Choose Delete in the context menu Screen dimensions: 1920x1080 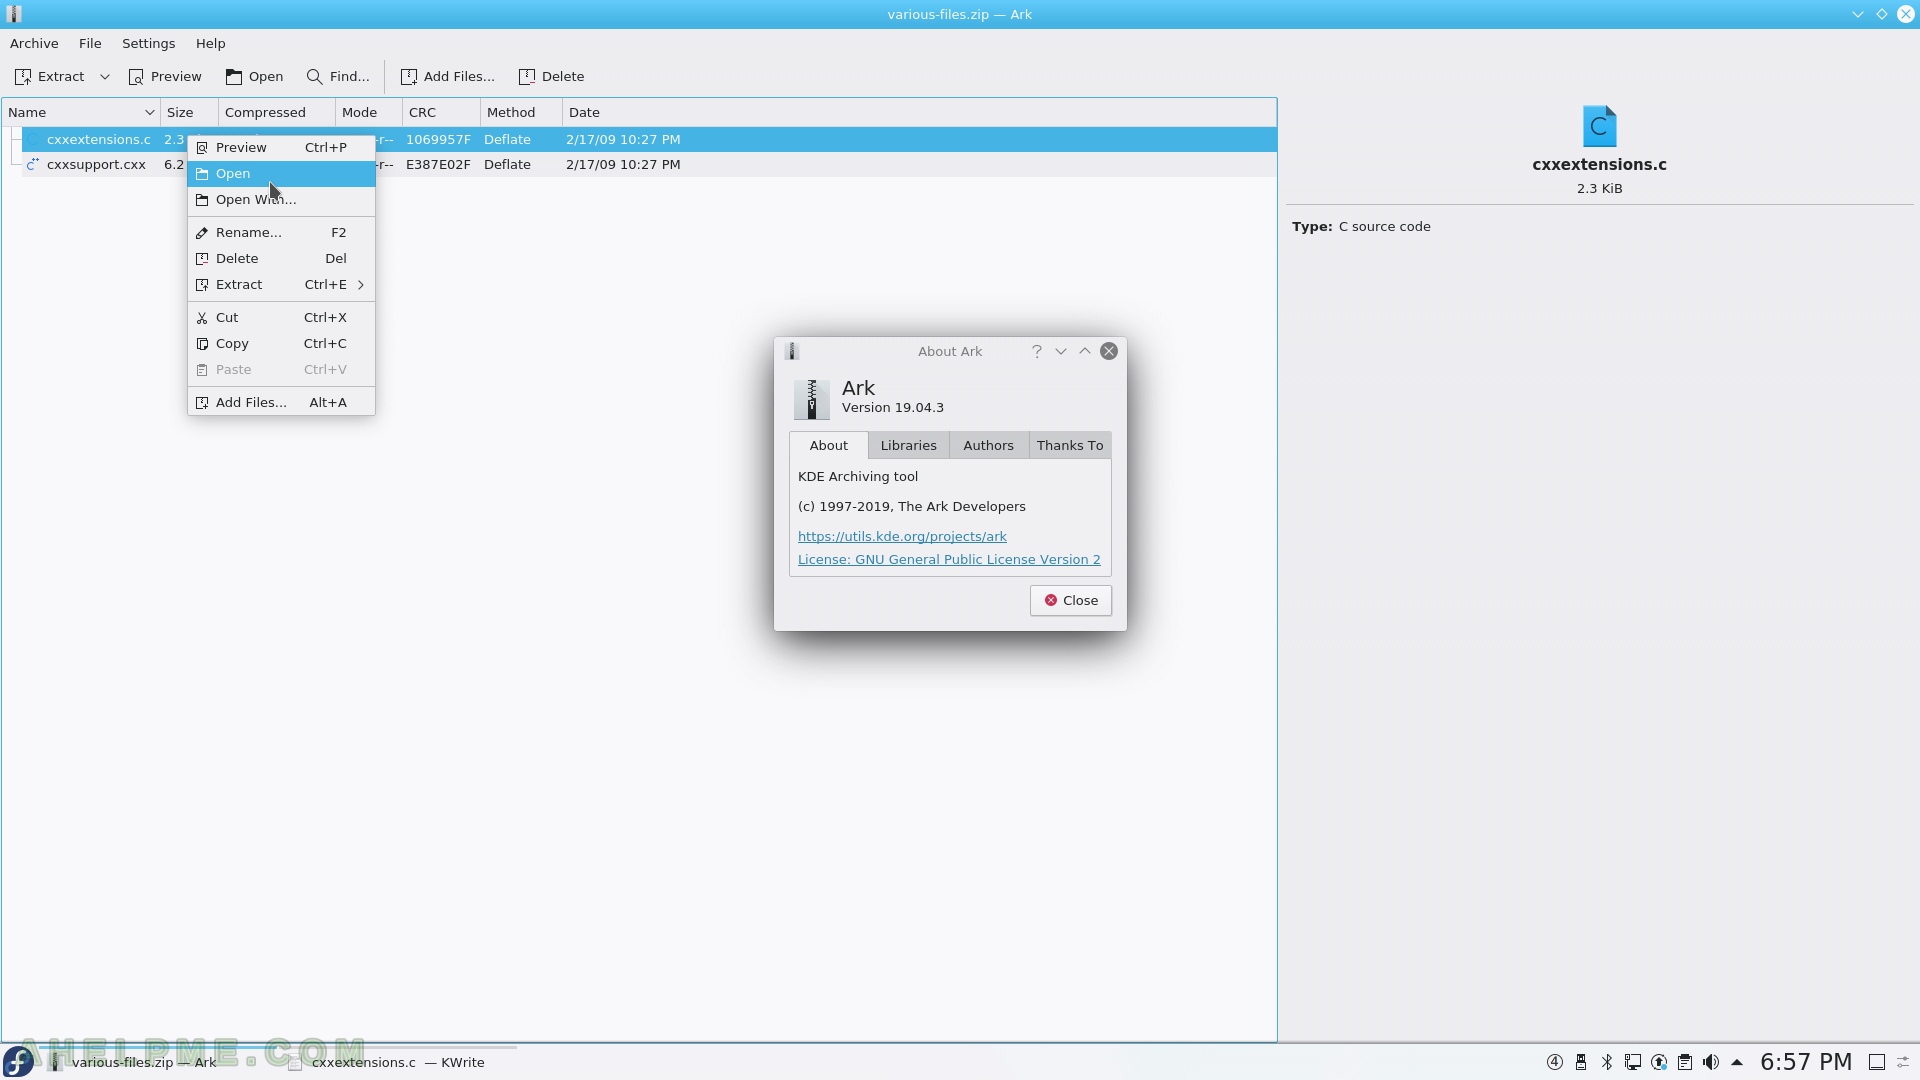[281, 259]
